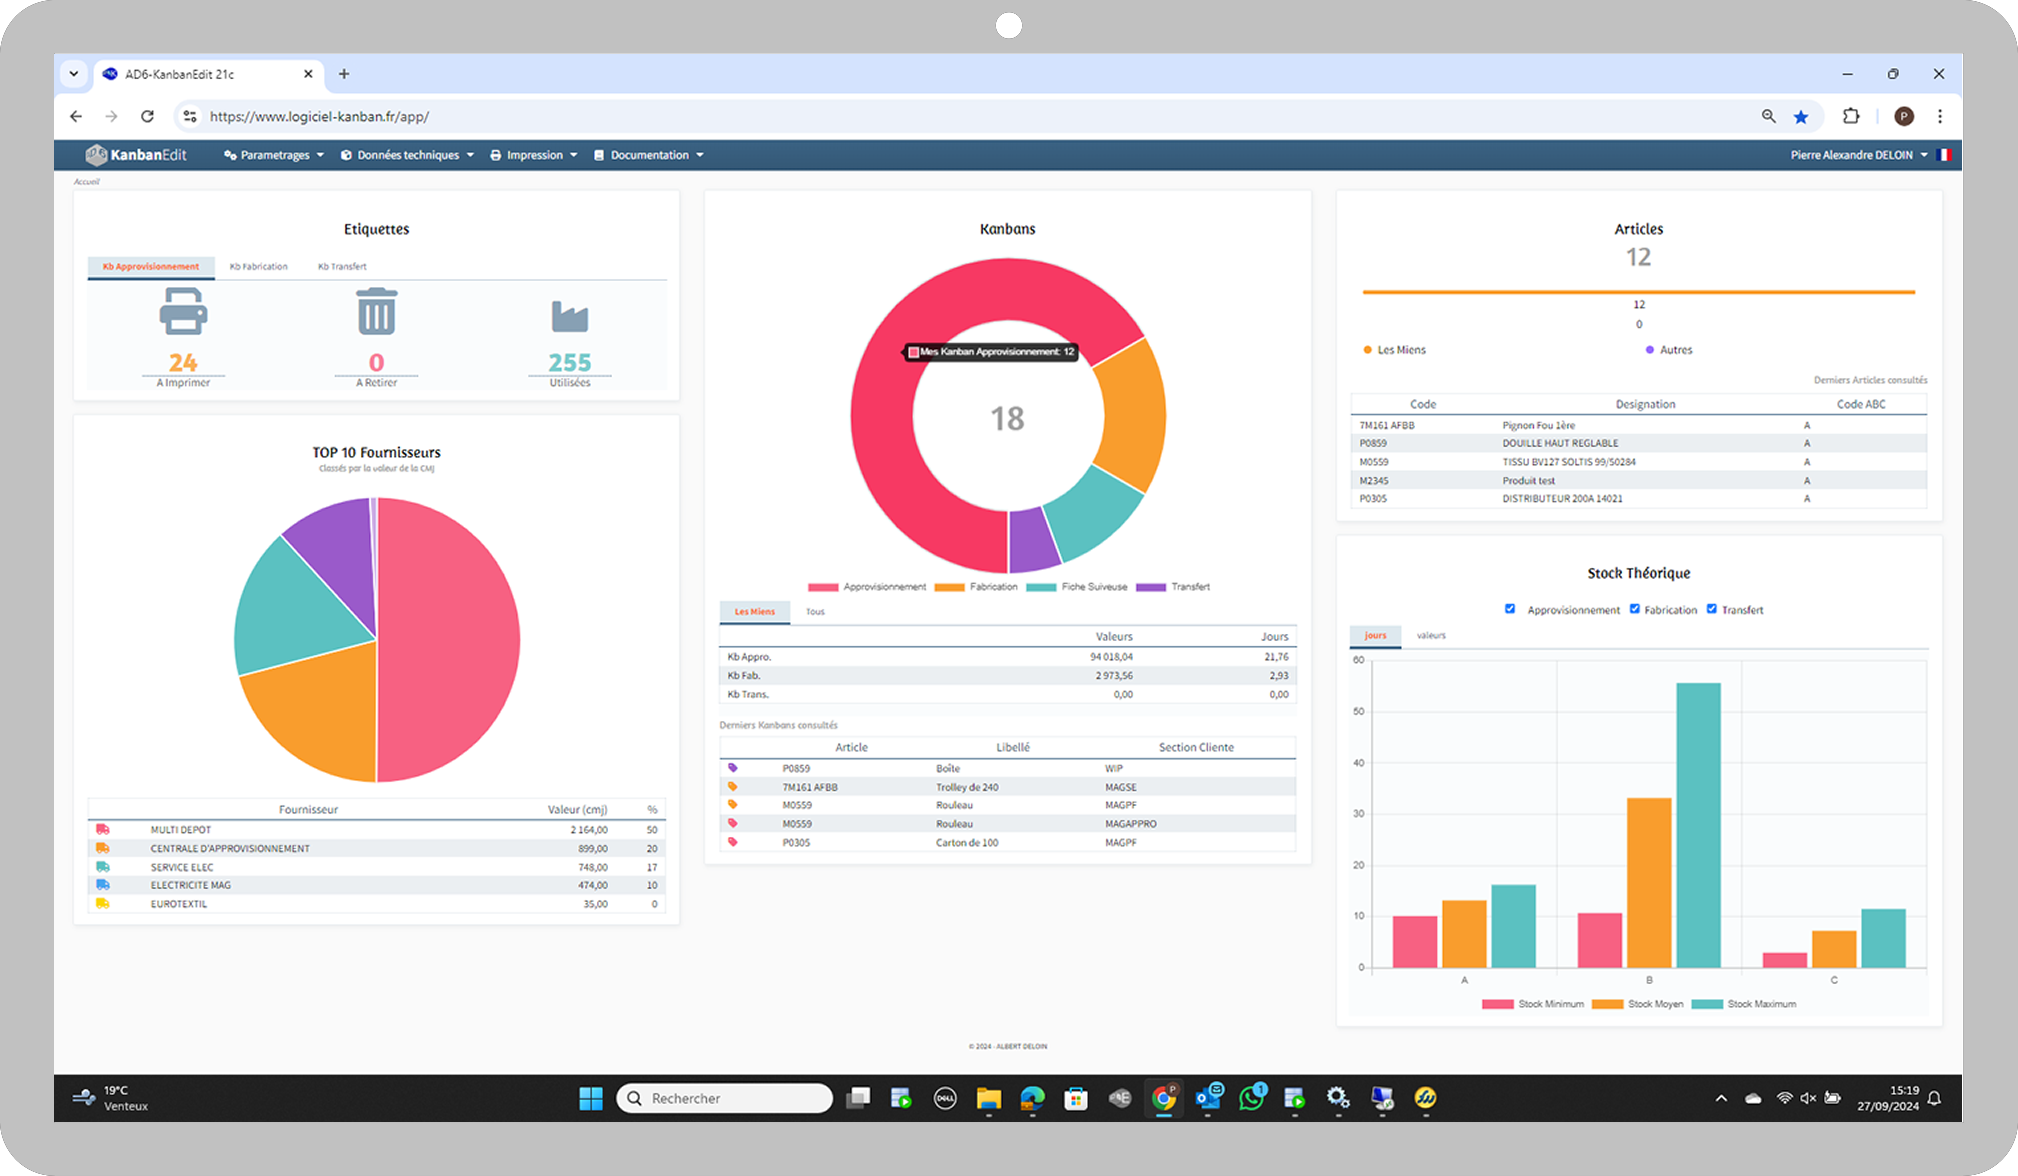The height and width of the screenshot is (1176, 2018).
Task: Click the Tous tab under Kanbans chart
Action: [x=815, y=612]
